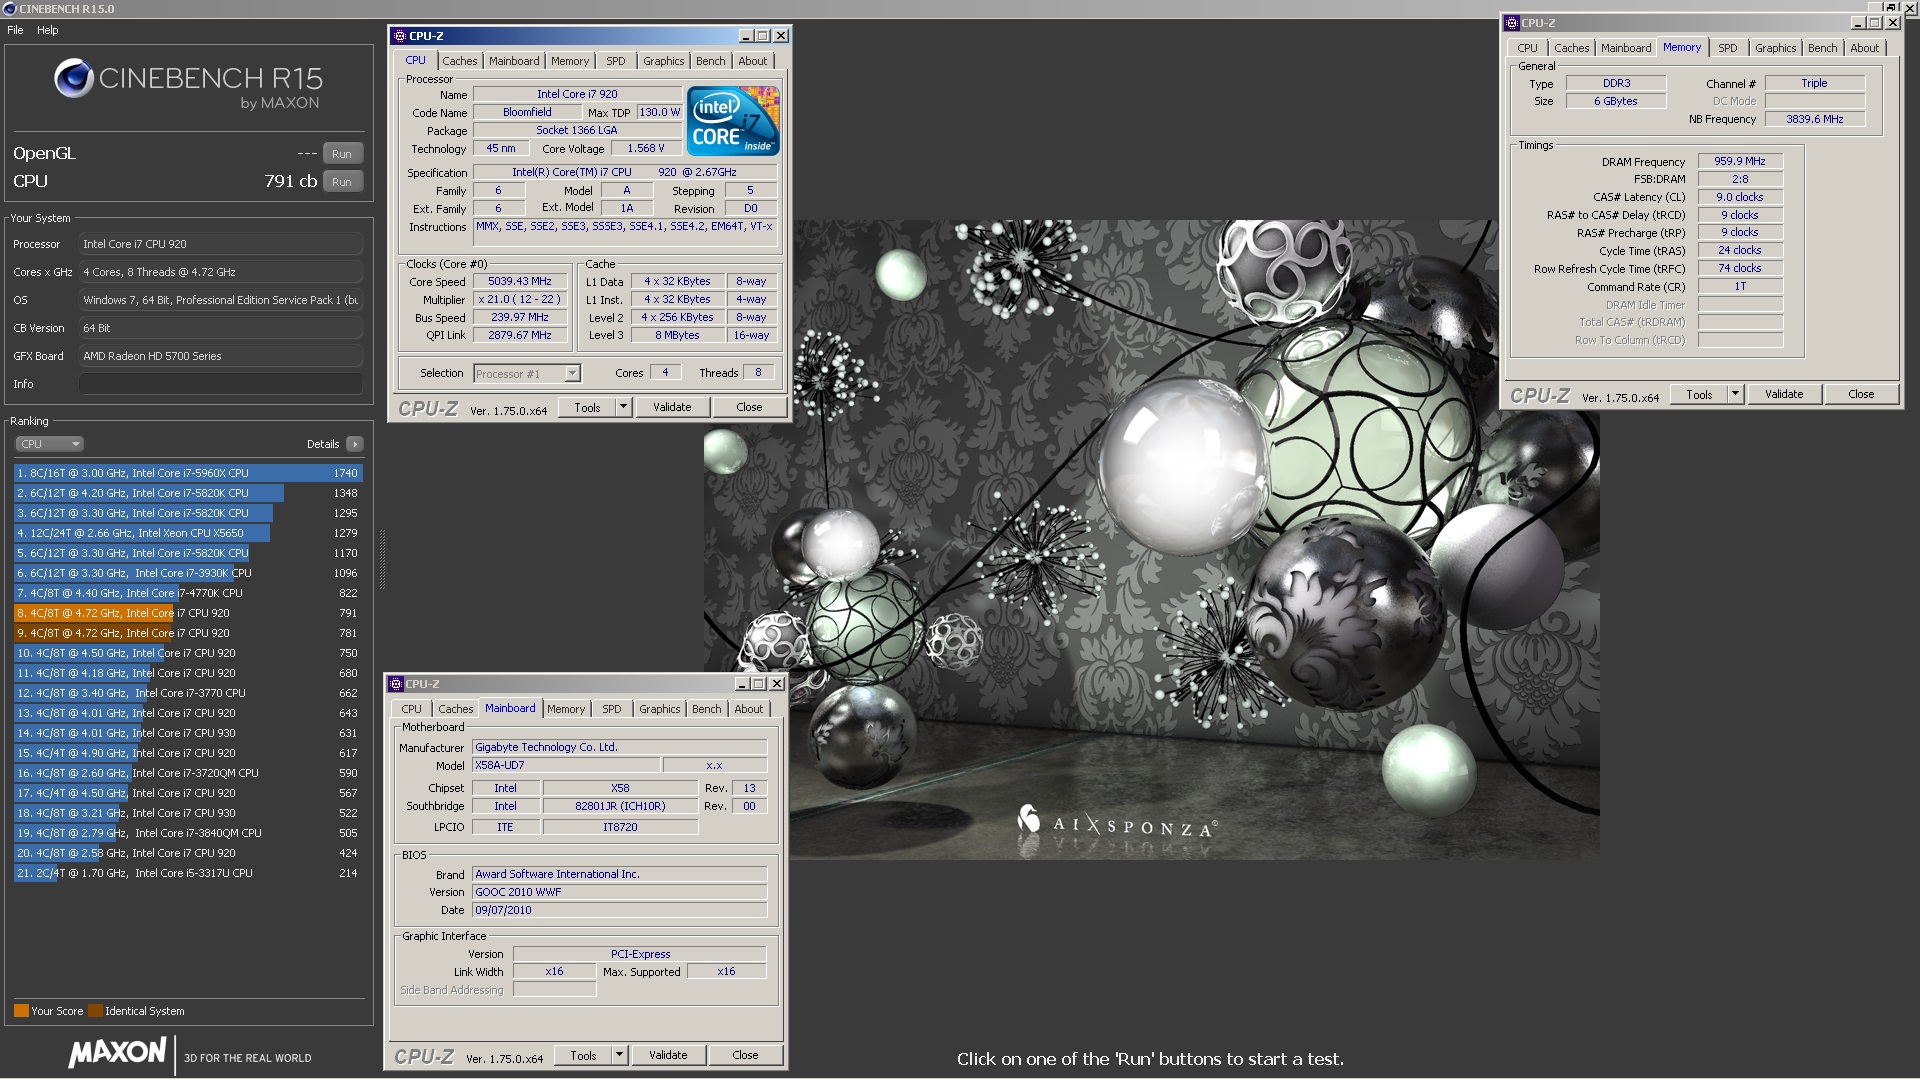Select ranking row 8 highlighted 791 score
Image resolution: width=1920 pixels, height=1080 pixels.
pyautogui.click(x=188, y=613)
